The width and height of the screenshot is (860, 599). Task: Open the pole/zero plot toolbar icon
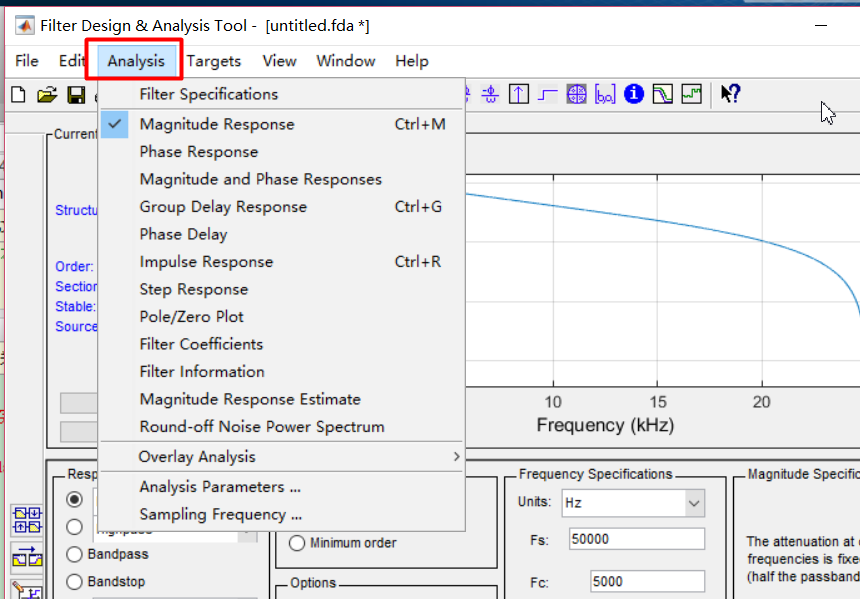[576, 94]
